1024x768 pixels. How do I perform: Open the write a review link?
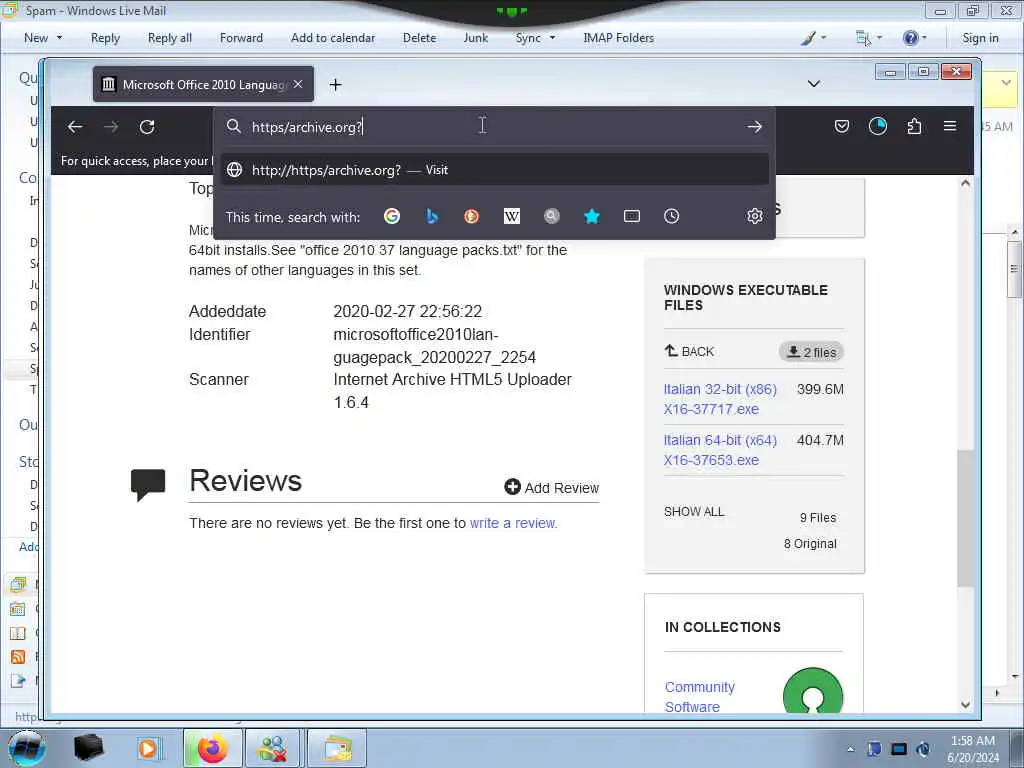click(513, 523)
